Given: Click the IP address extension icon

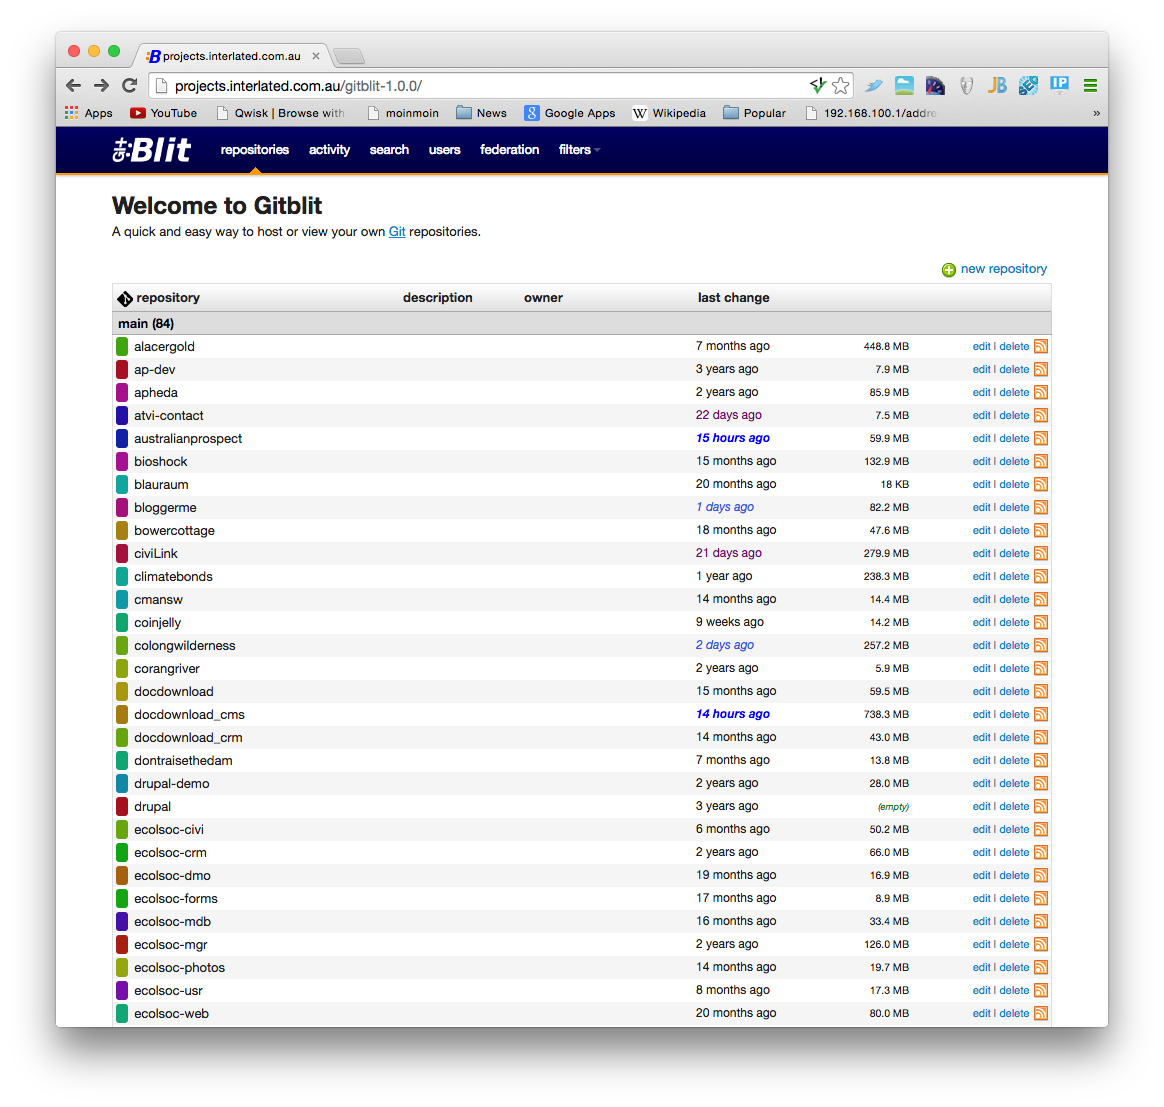Looking at the screenshot, I should click(1059, 86).
